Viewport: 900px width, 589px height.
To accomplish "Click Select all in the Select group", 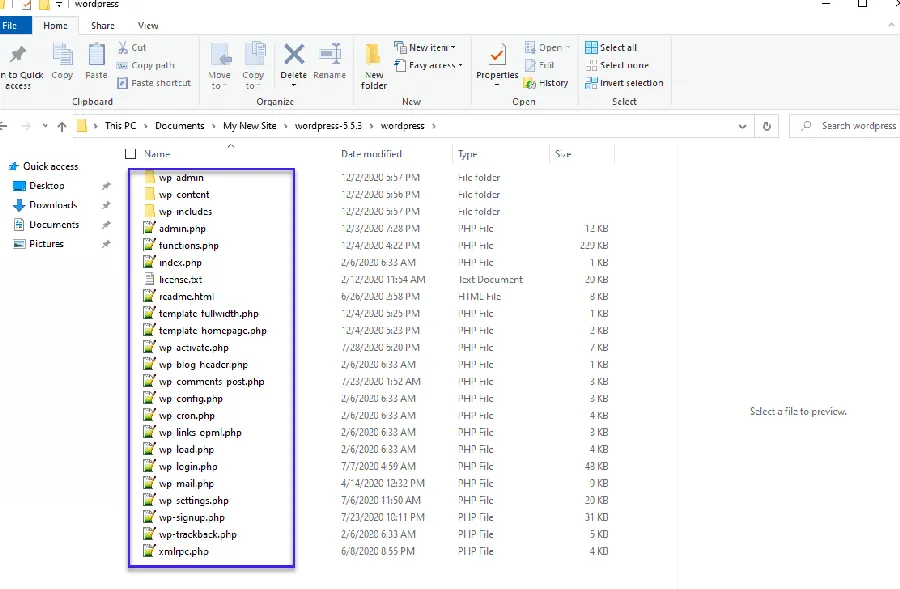I will pyautogui.click(x=611, y=48).
